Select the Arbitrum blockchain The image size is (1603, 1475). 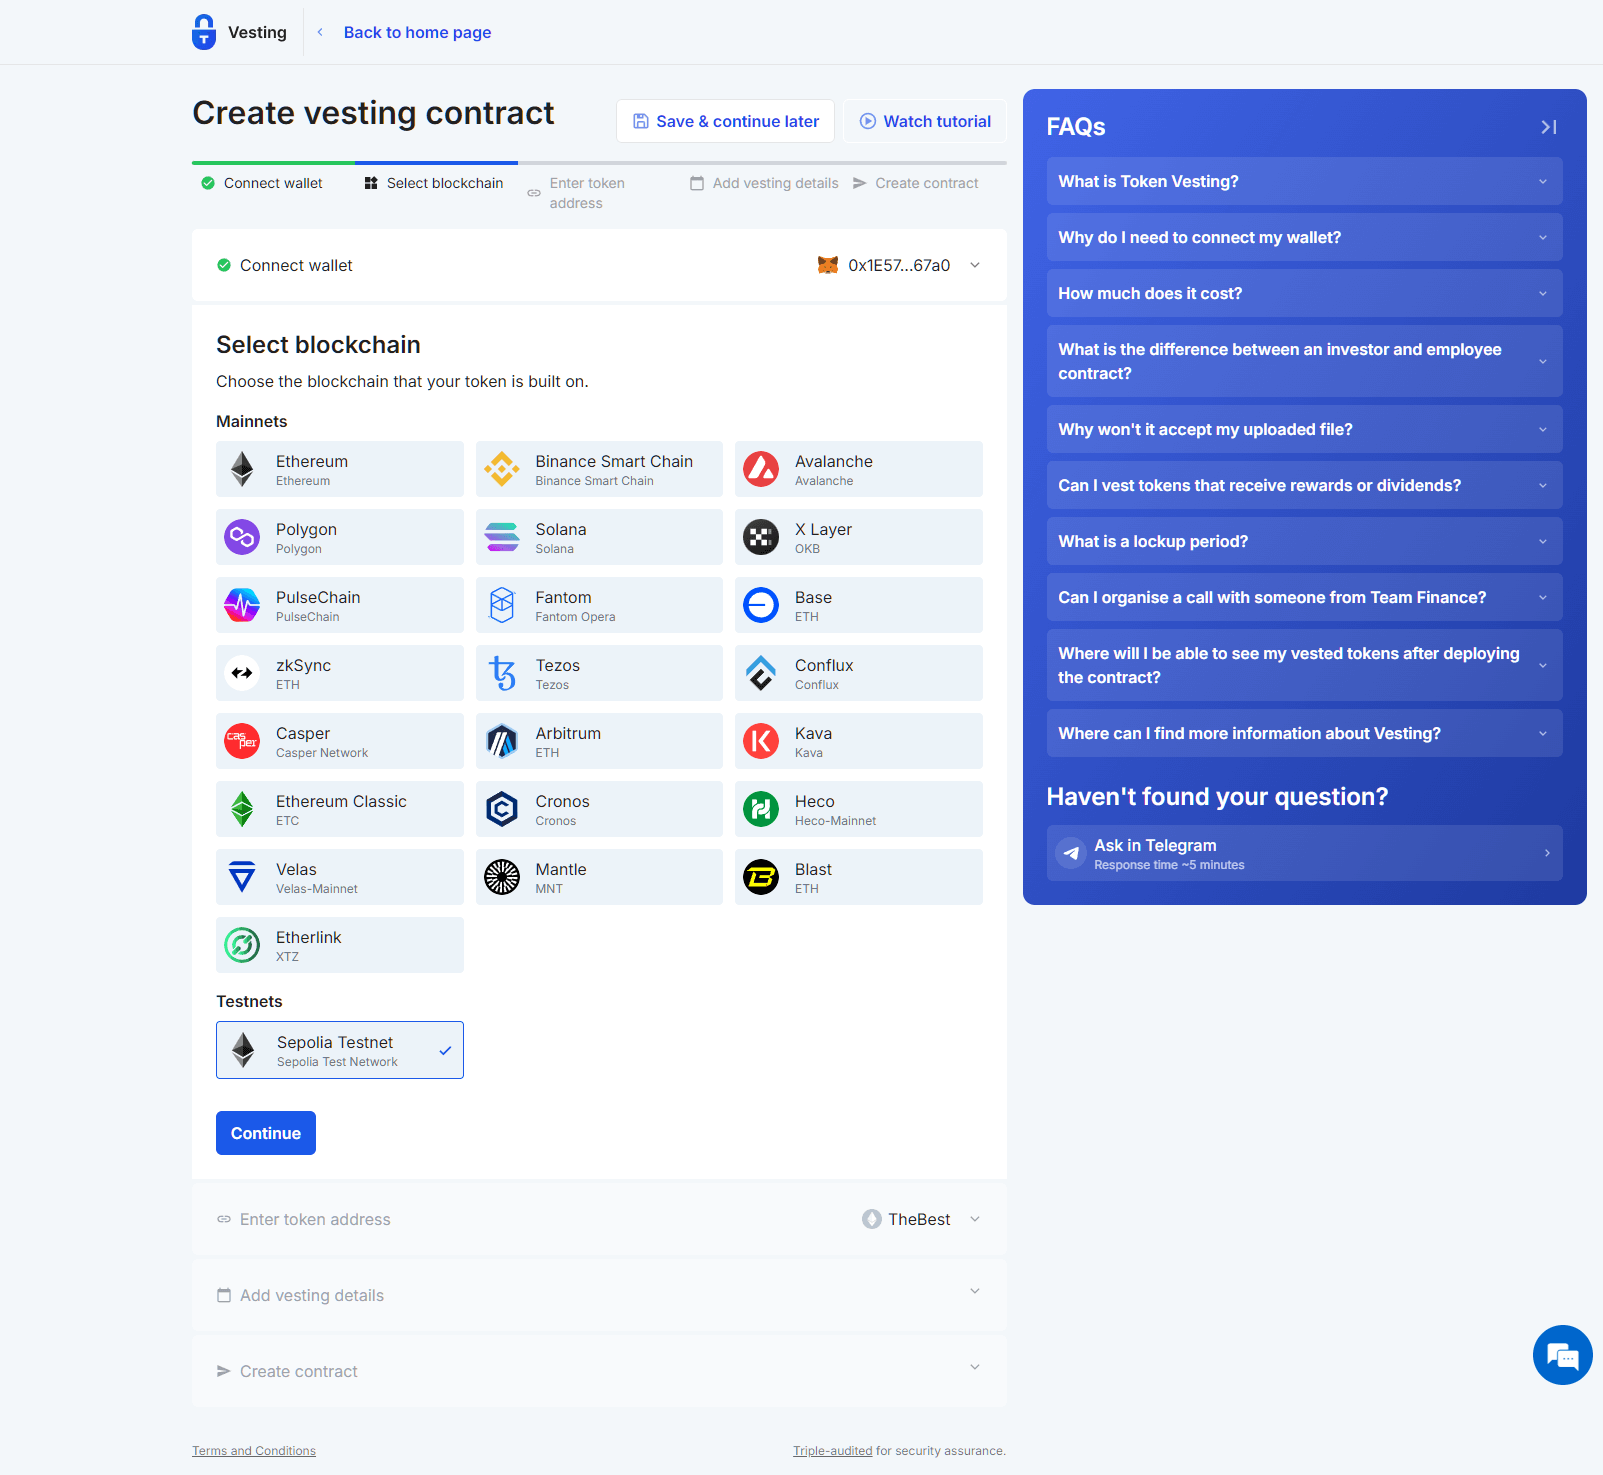click(598, 740)
